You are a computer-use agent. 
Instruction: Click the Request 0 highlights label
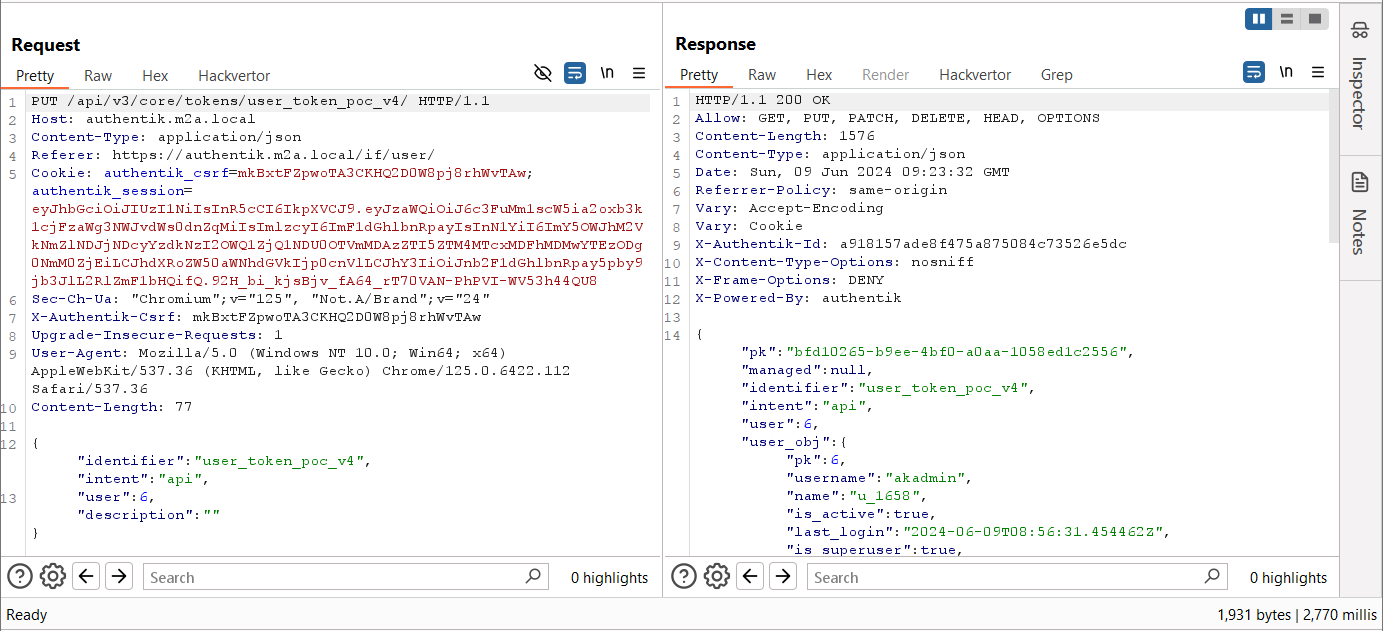point(609,577)
